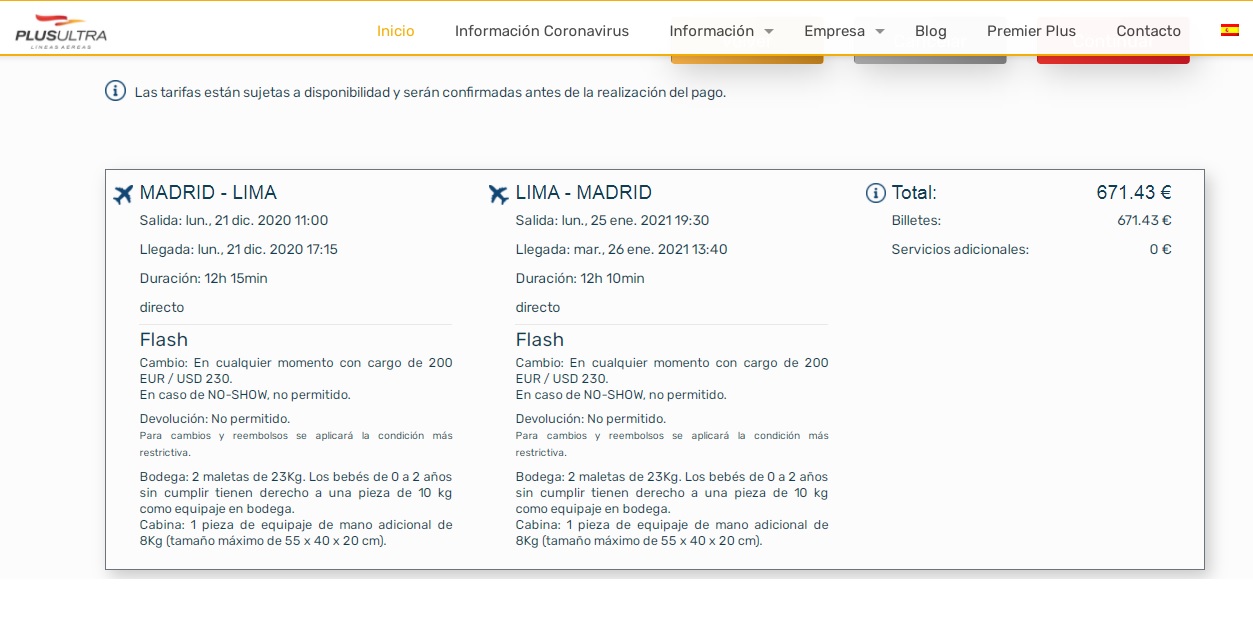
Task: Click return 'Cambio: En cualquier momento' condition
Action: point(672,371)
